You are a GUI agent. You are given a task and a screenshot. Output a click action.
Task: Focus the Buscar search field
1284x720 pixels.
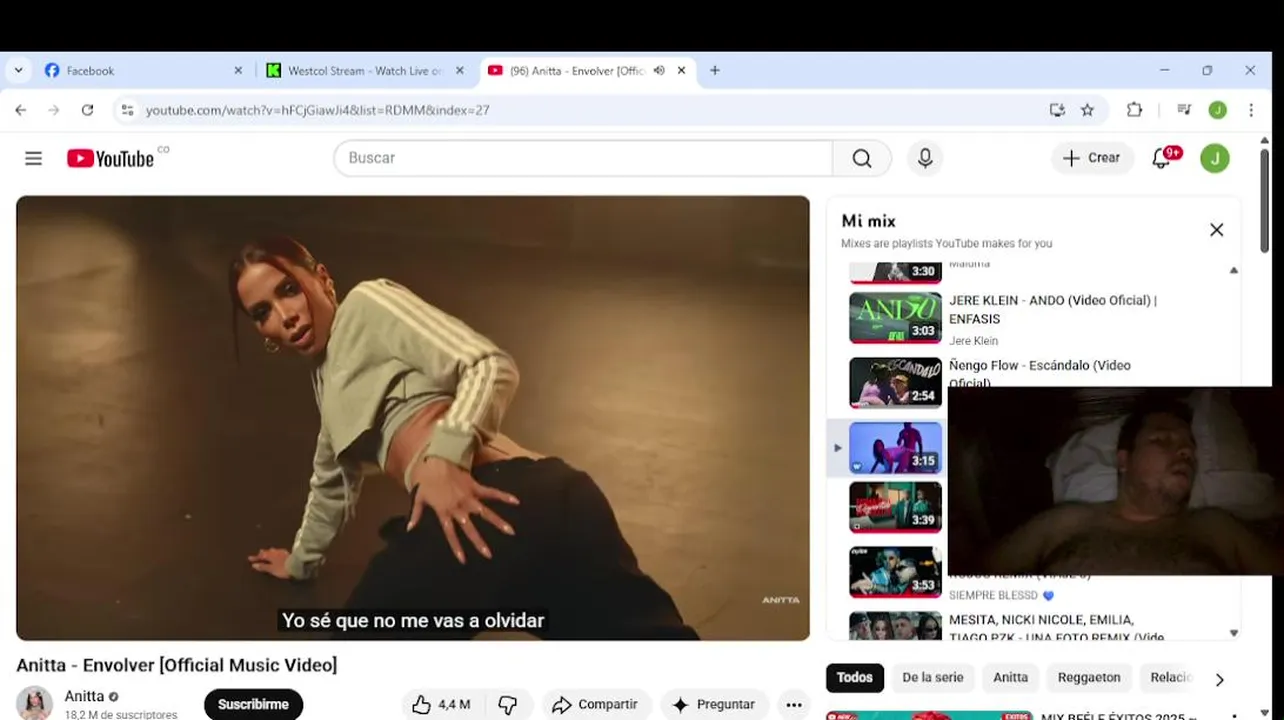click(583, 158)
